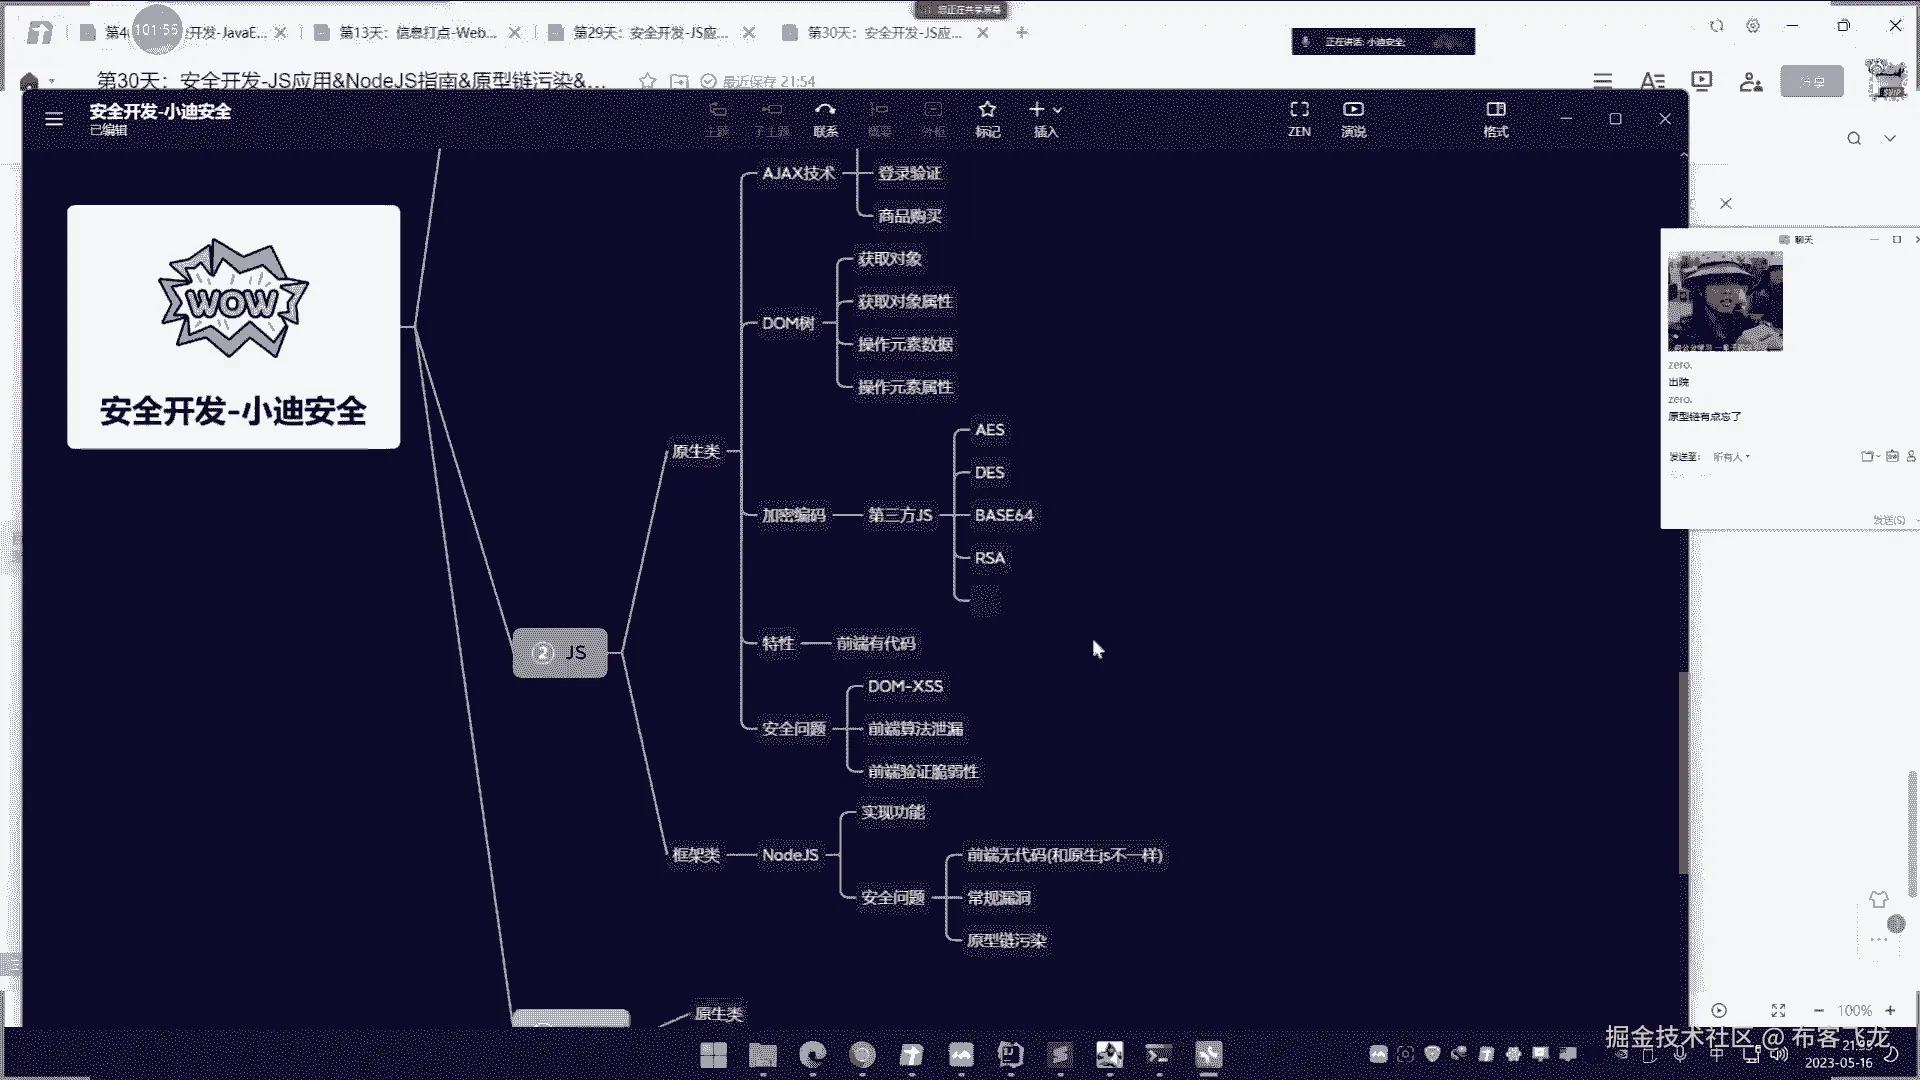The height and width of the screenshot is (1080, 1920).
Task: Expand the chevron next to search icon
Action: pos(1890,139)
